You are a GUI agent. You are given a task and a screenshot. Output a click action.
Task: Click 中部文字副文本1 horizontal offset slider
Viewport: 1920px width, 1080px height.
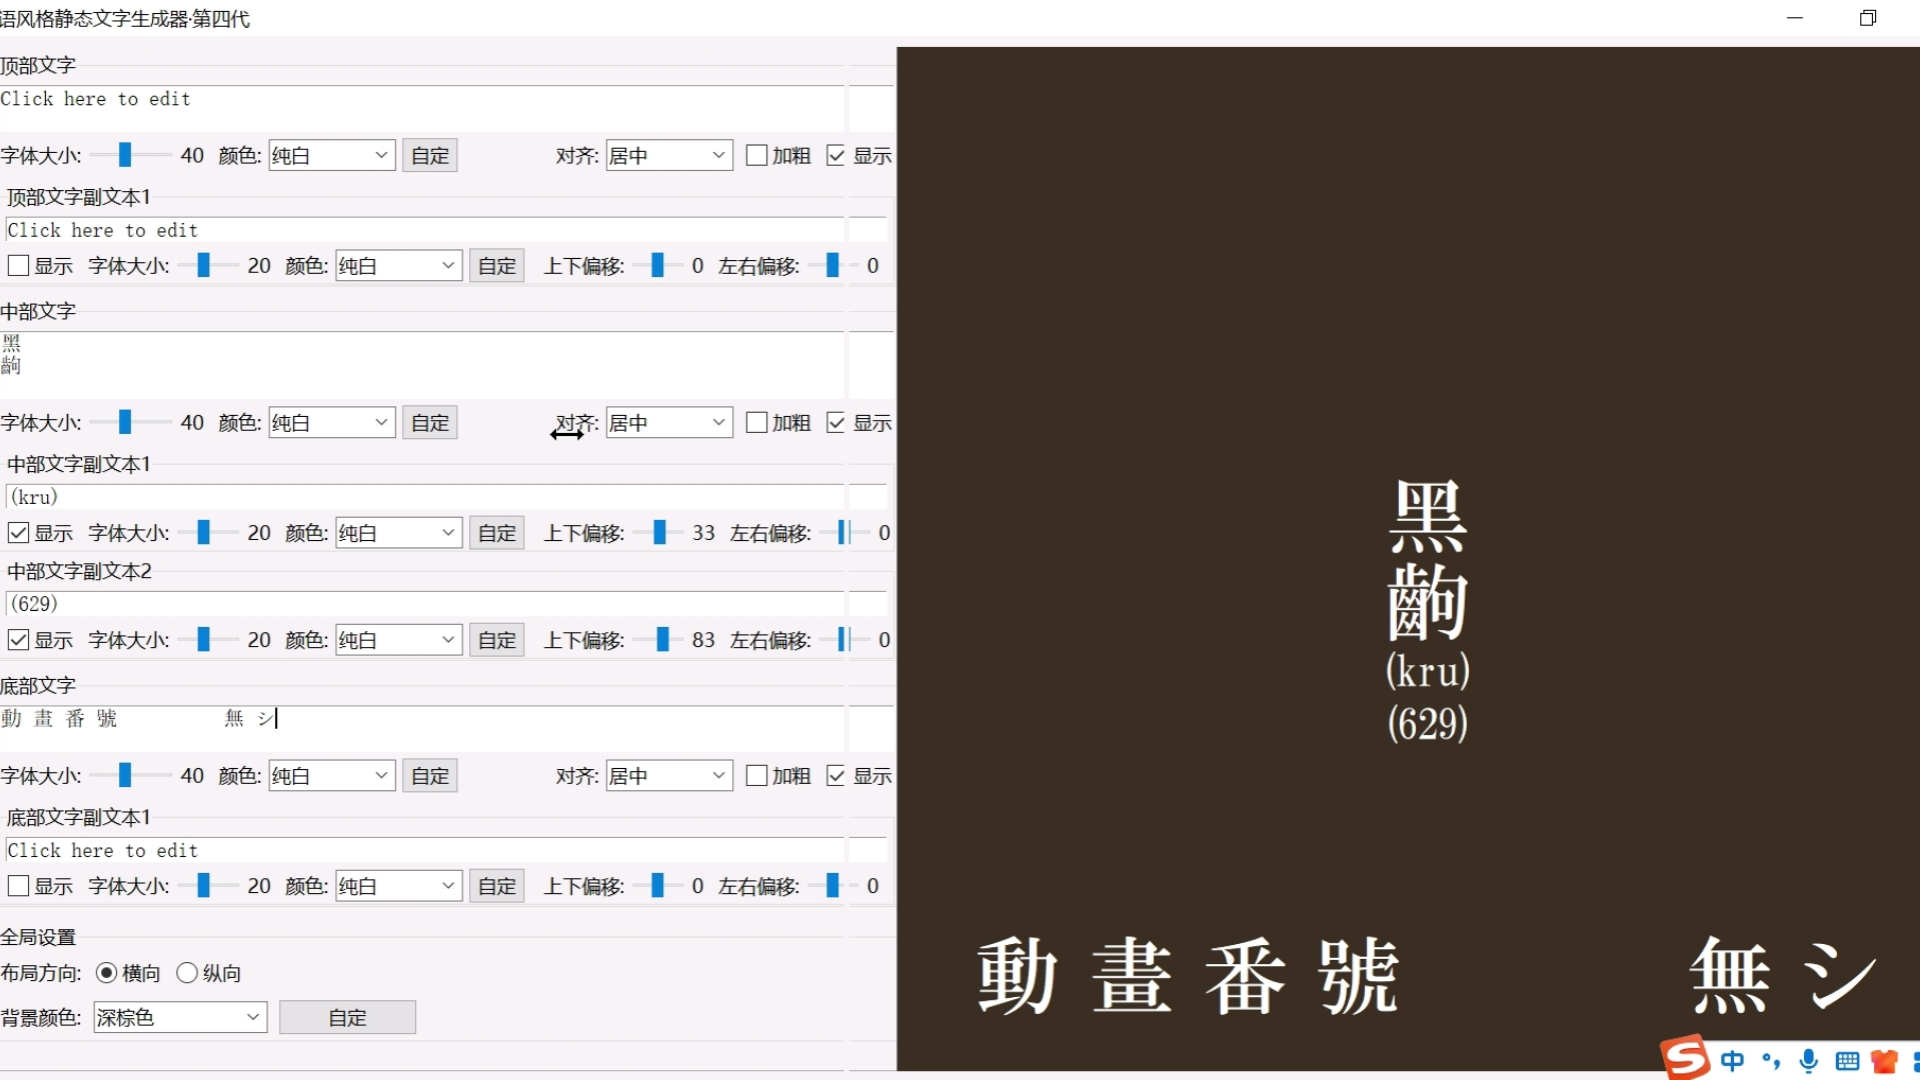[845, 532]
